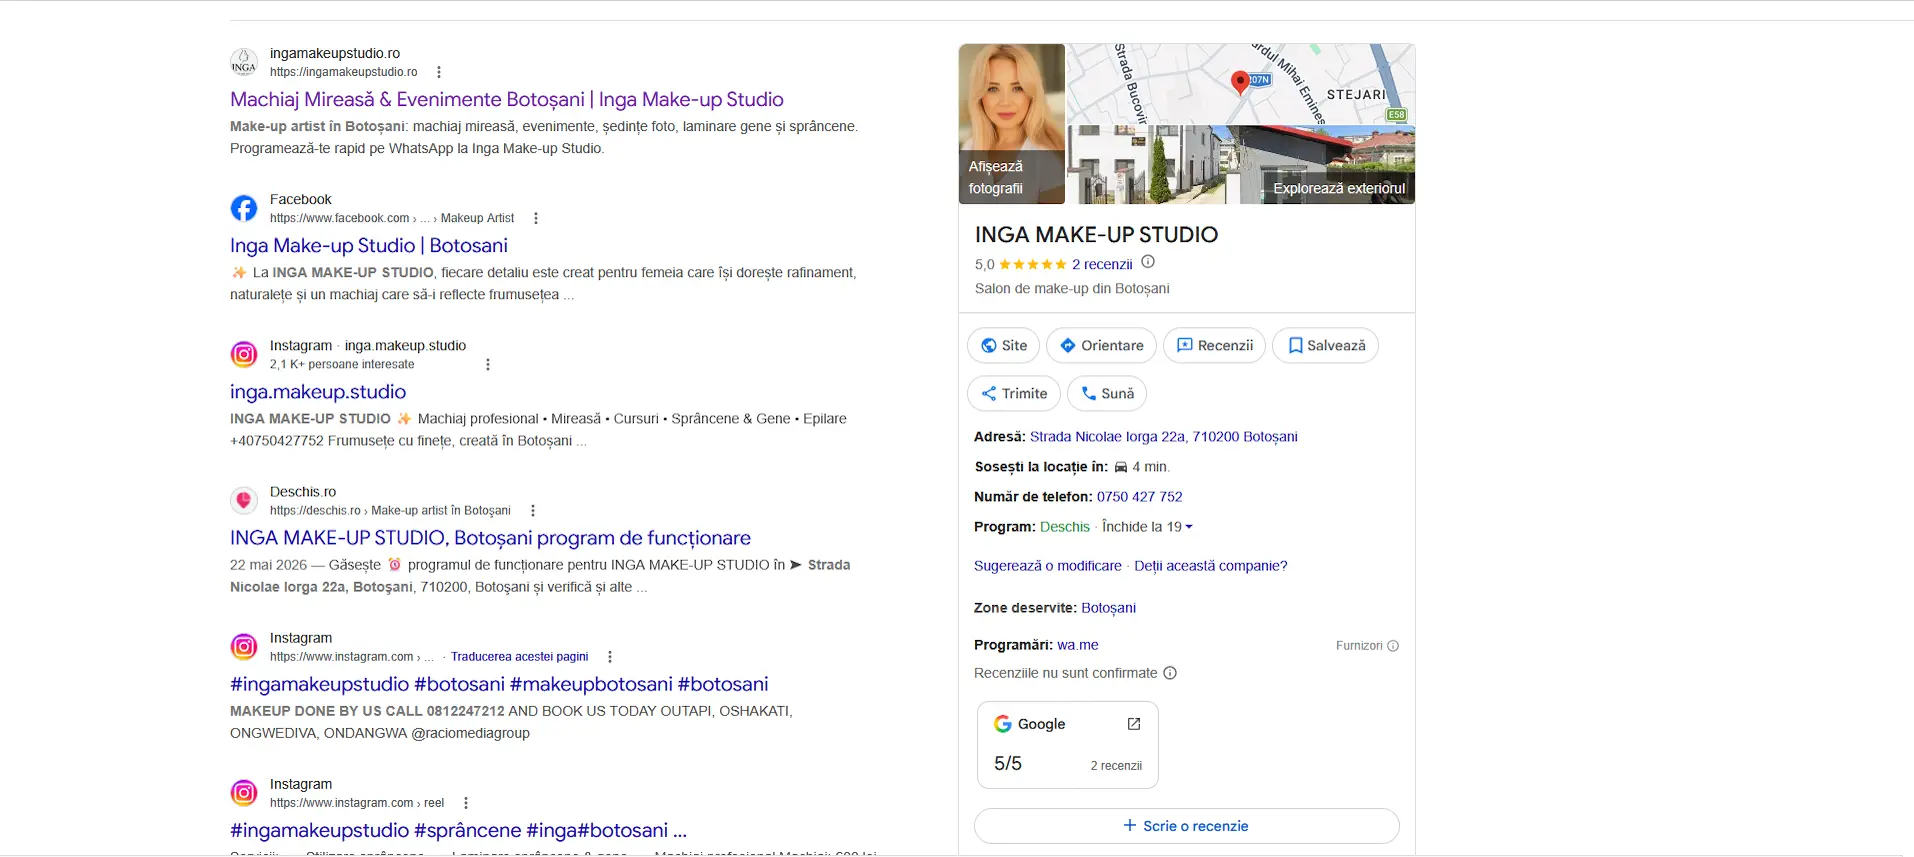Open options menu for #ingamakeupstudio #botosani Instagram result
The width and height of the screenshot is (1914, 857).
(610, 657)
